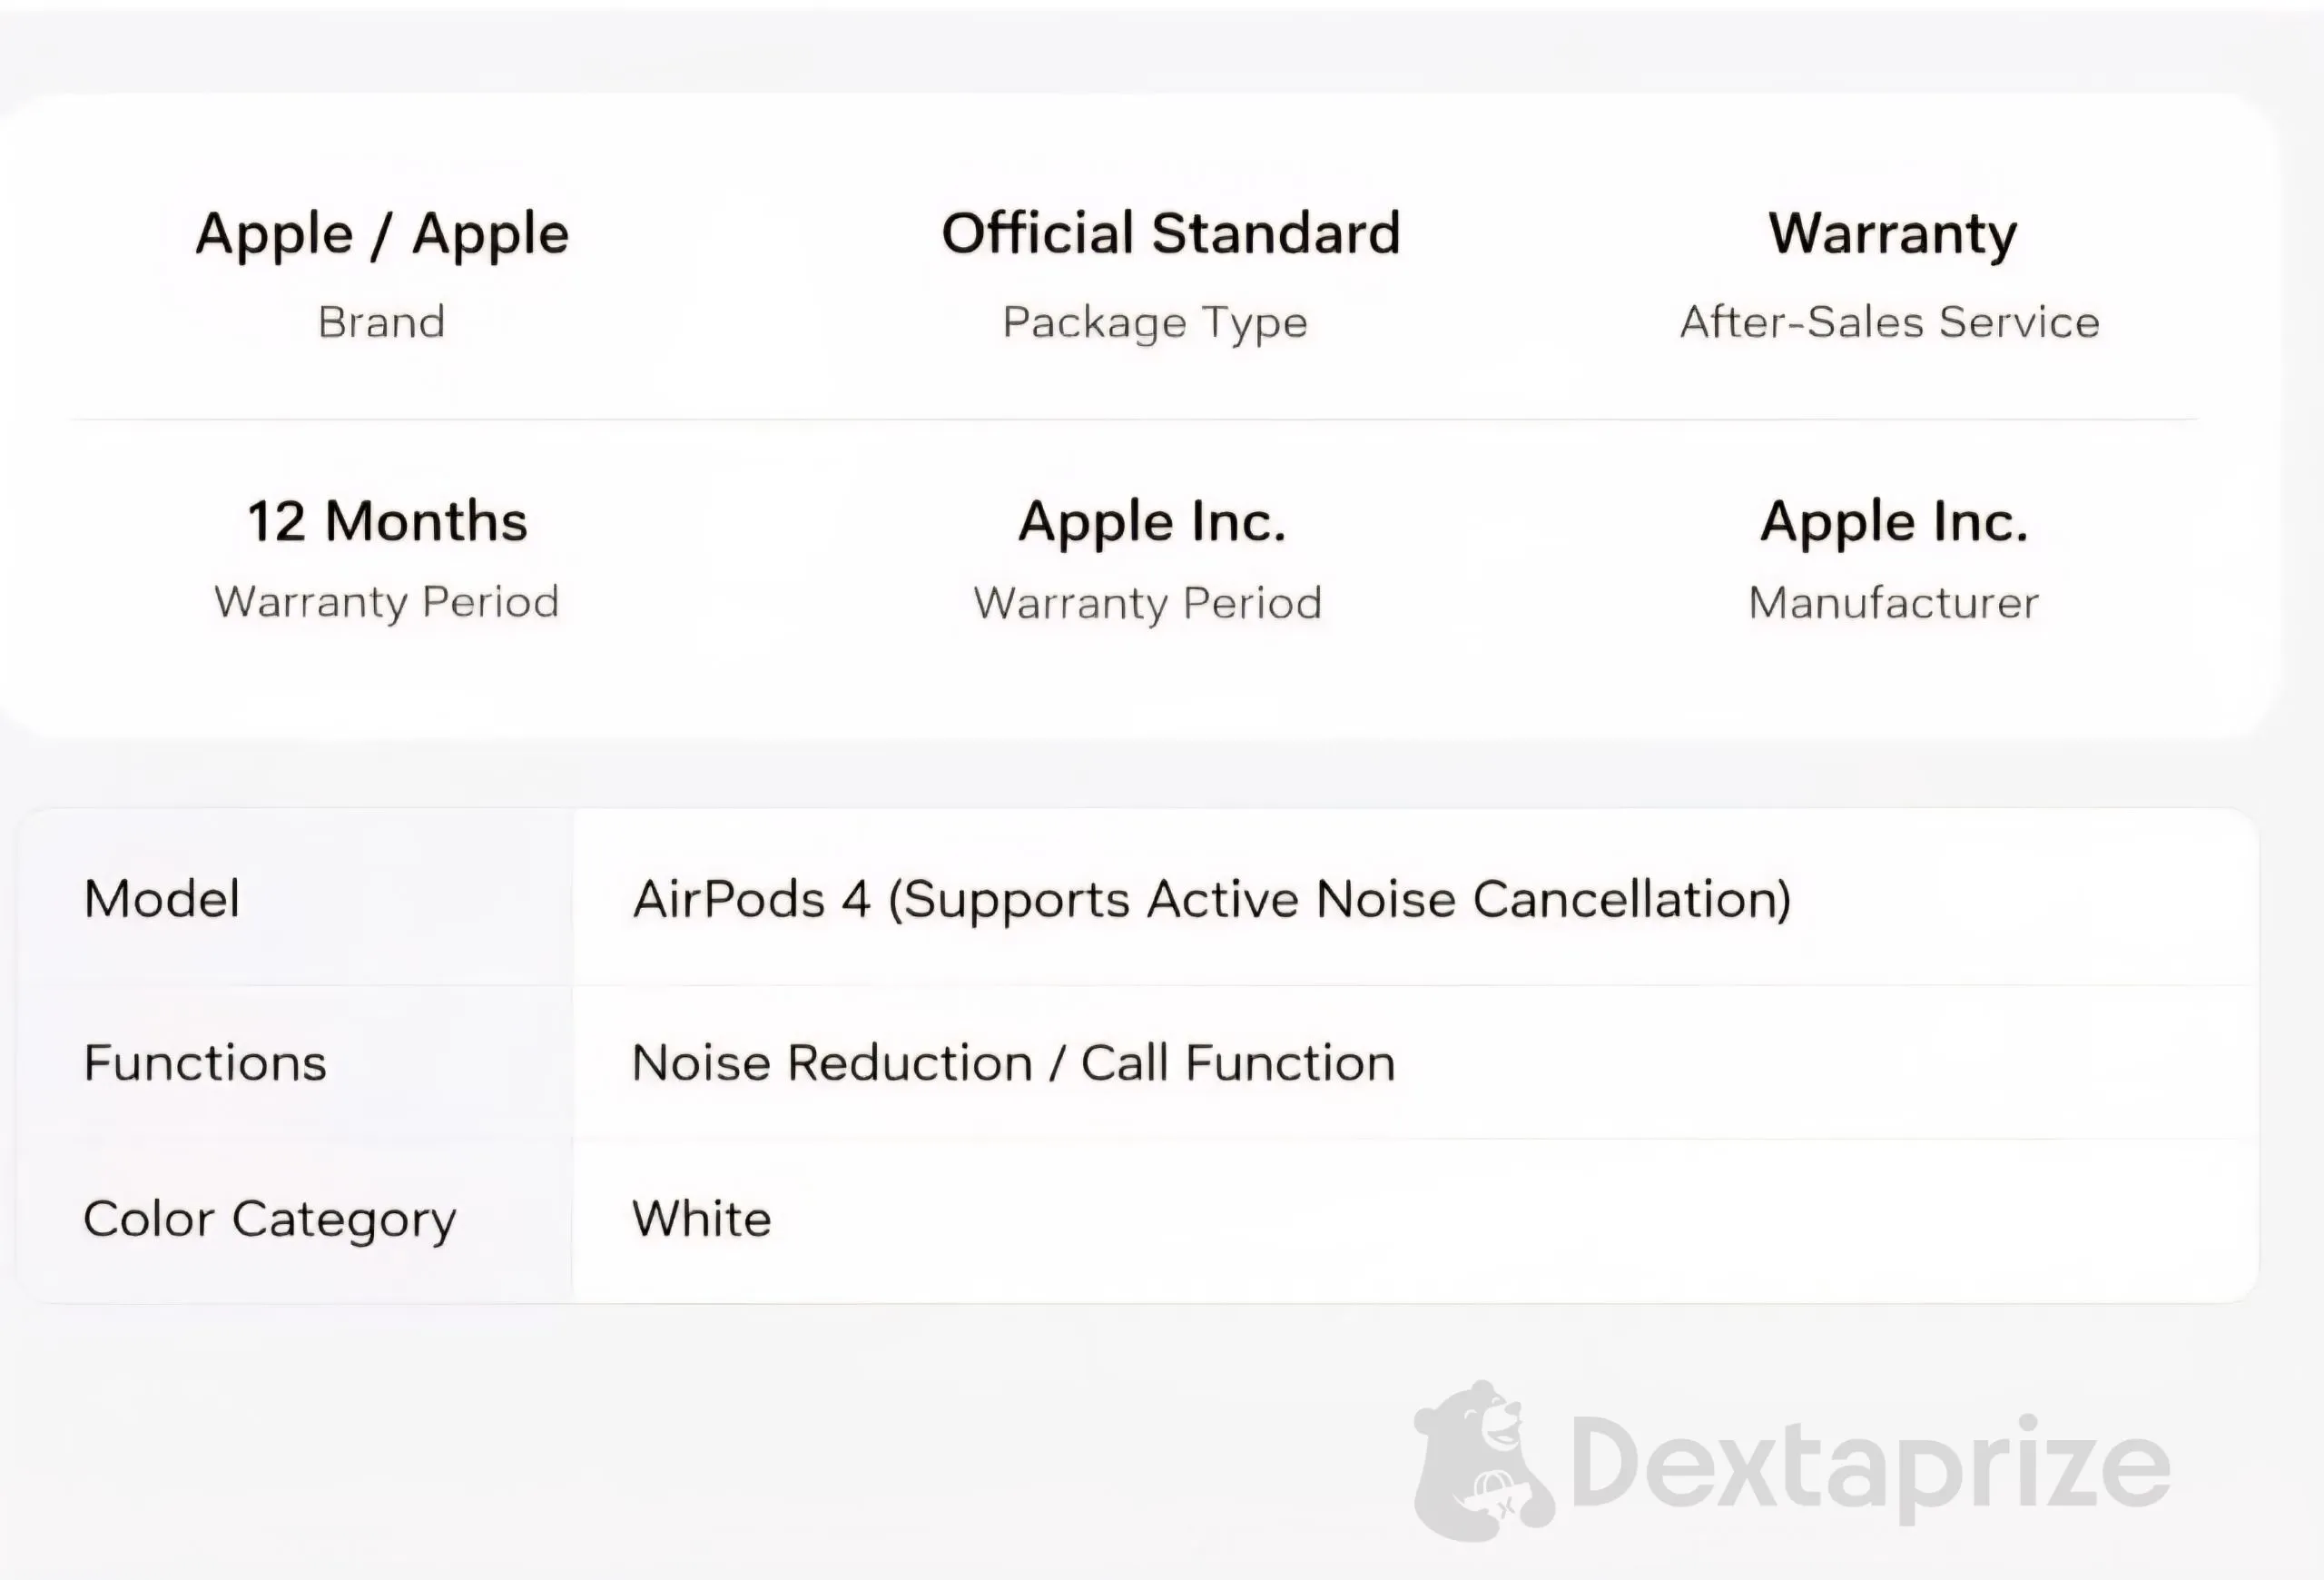Select the "12 Months" warranty value
Image resolution: width=2324 pixels, height=1580 pixels.
pos(387,521)
